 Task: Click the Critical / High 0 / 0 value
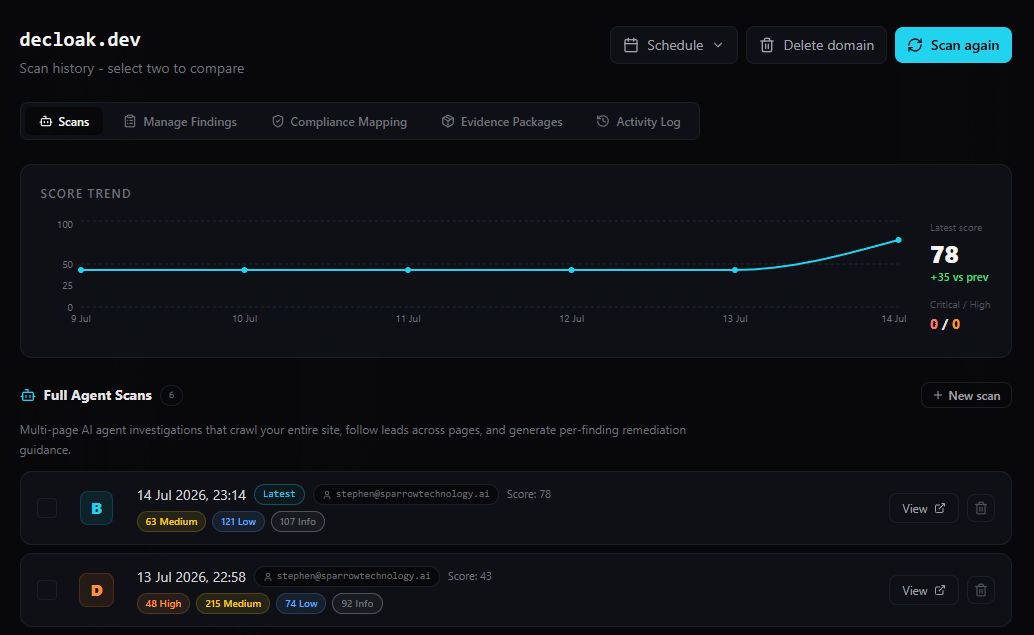[x=945, y=324]
